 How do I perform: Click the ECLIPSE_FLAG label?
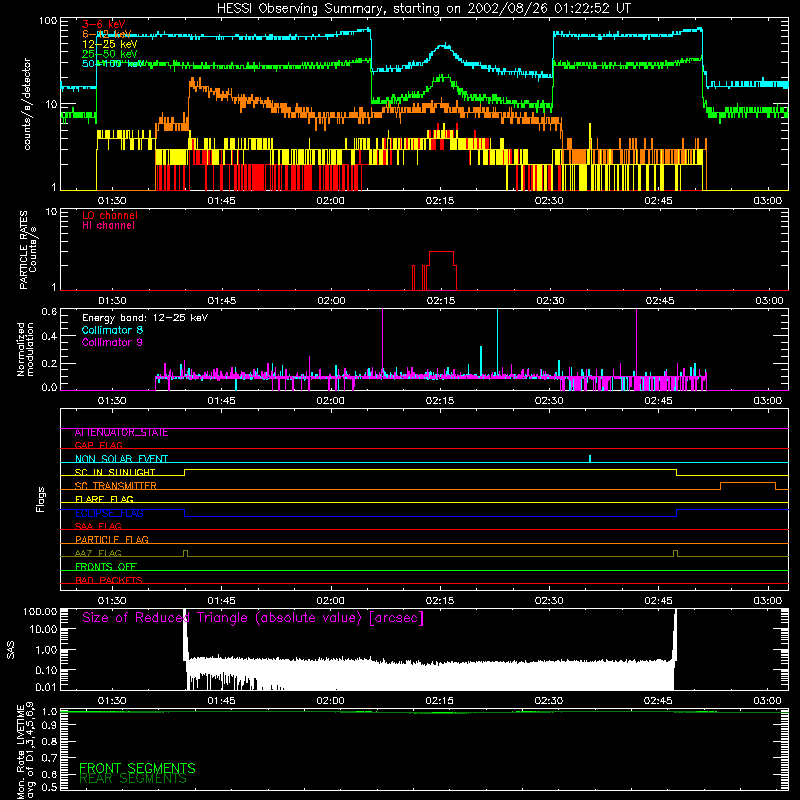[x=109, y=513]
